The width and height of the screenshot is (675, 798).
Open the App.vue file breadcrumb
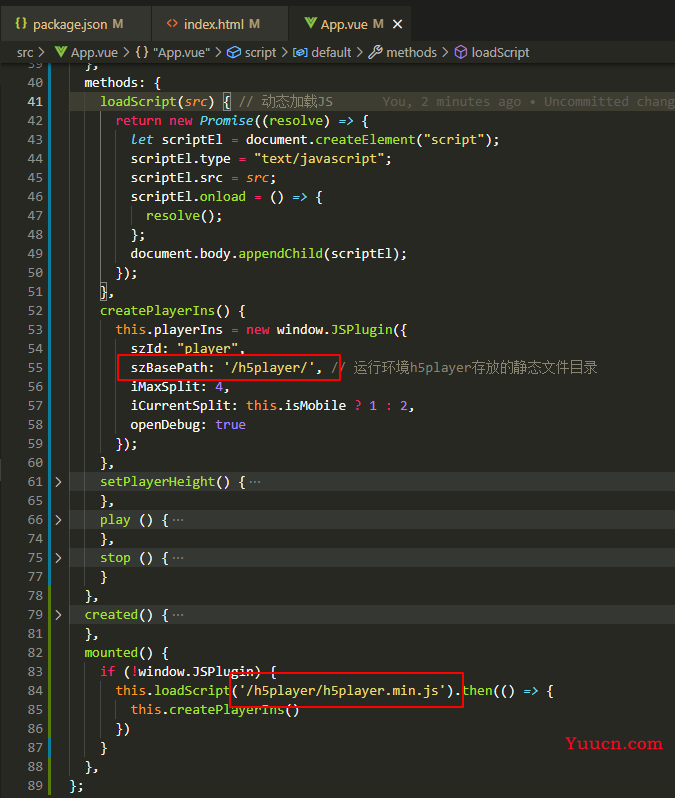[x=94, y=52]
